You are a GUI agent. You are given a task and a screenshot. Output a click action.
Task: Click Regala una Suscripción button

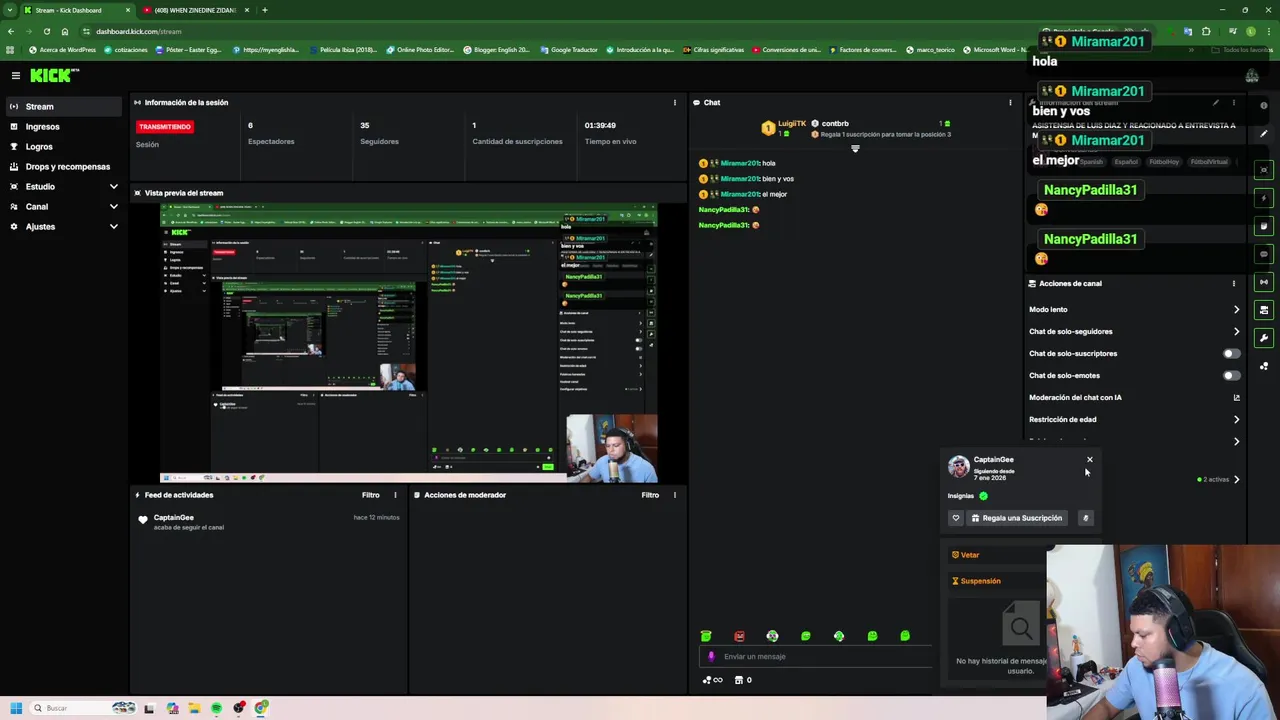click(1016, 518)
